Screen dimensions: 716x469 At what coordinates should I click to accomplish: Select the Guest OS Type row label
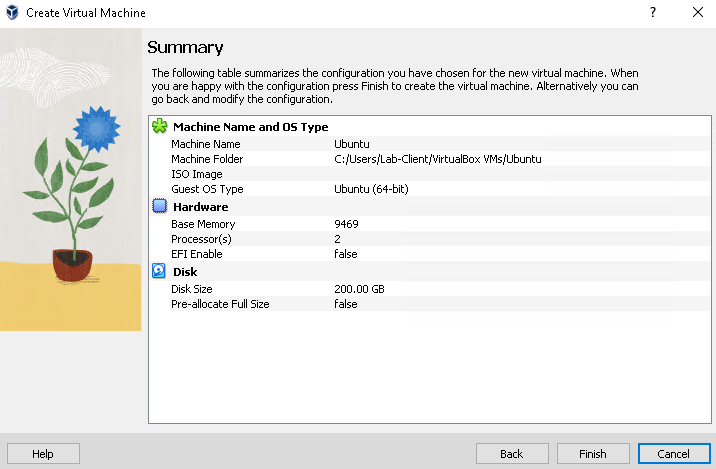click(207, 189)
